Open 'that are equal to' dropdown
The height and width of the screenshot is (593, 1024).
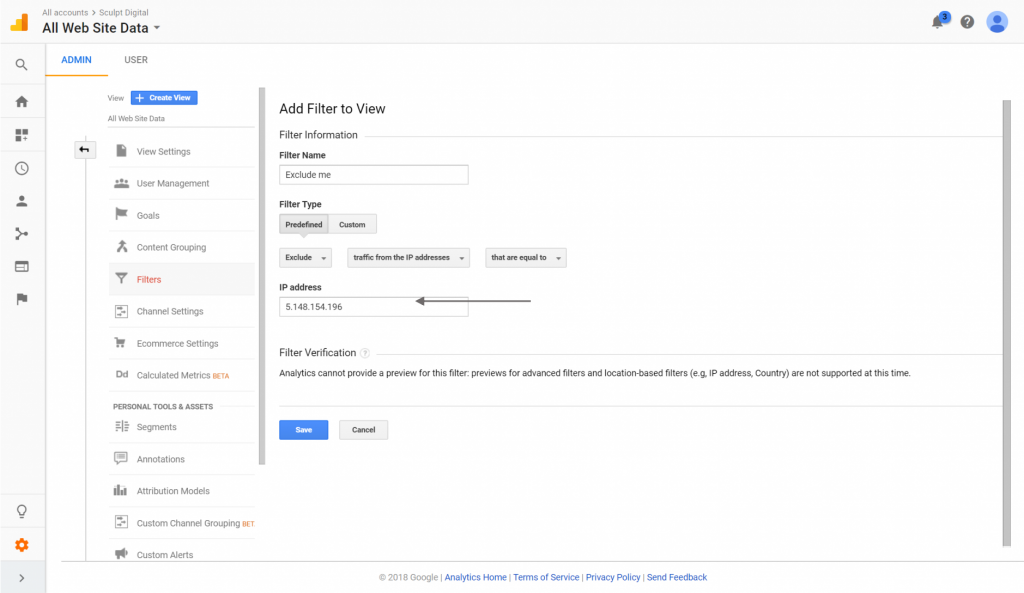pos(525,258)
